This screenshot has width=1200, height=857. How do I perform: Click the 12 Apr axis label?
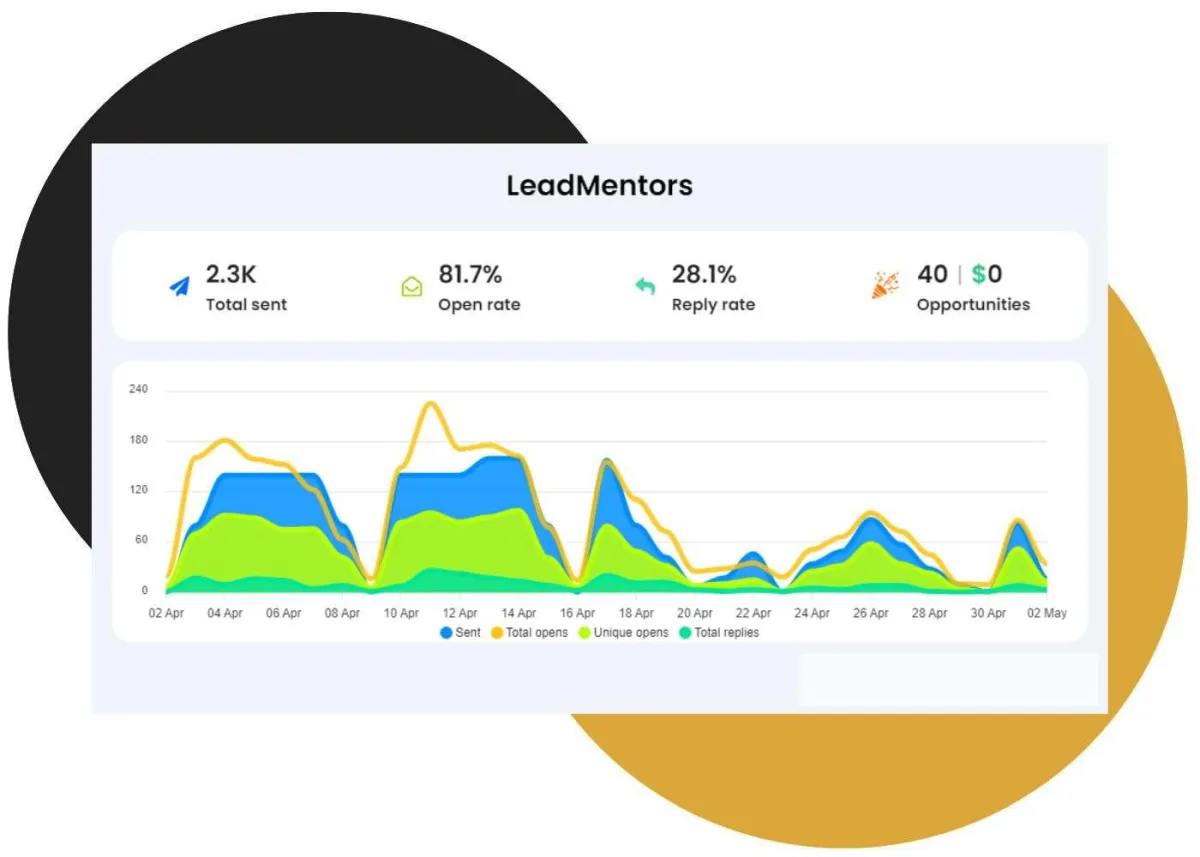(460, 614)
